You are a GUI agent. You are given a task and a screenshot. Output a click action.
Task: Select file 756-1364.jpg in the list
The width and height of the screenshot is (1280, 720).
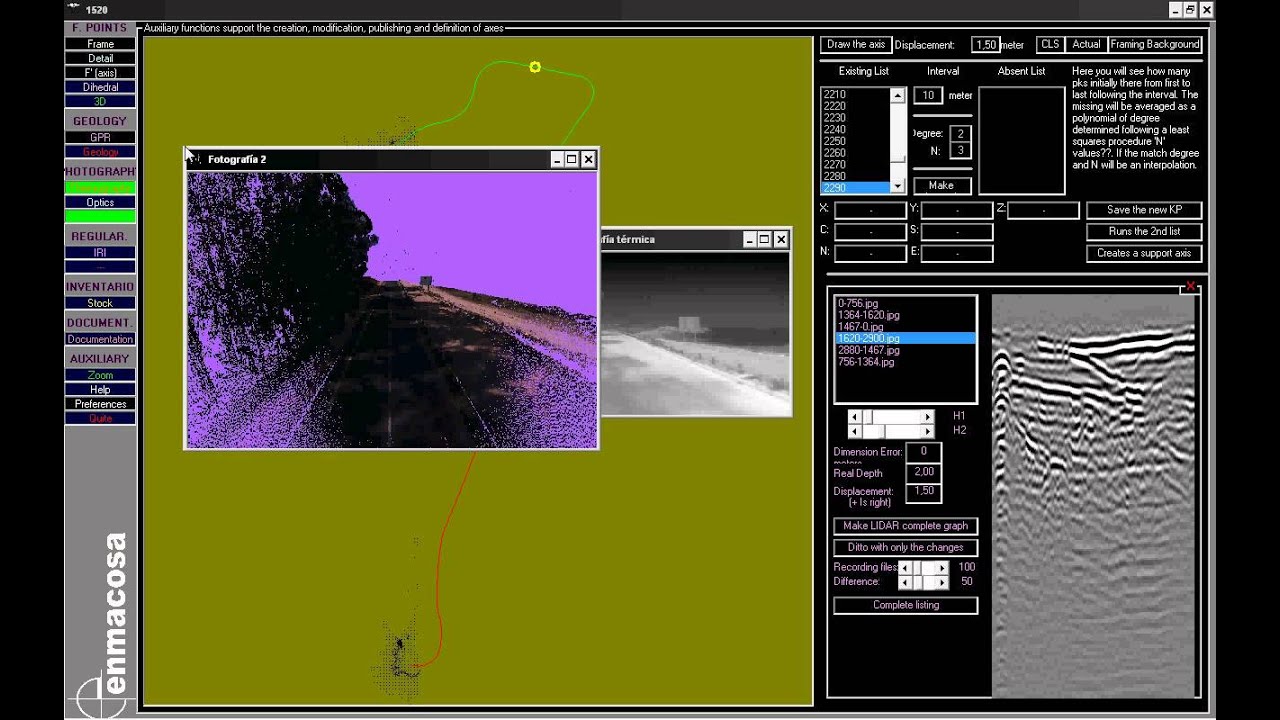pyautogui.click(x=905, y=362)
